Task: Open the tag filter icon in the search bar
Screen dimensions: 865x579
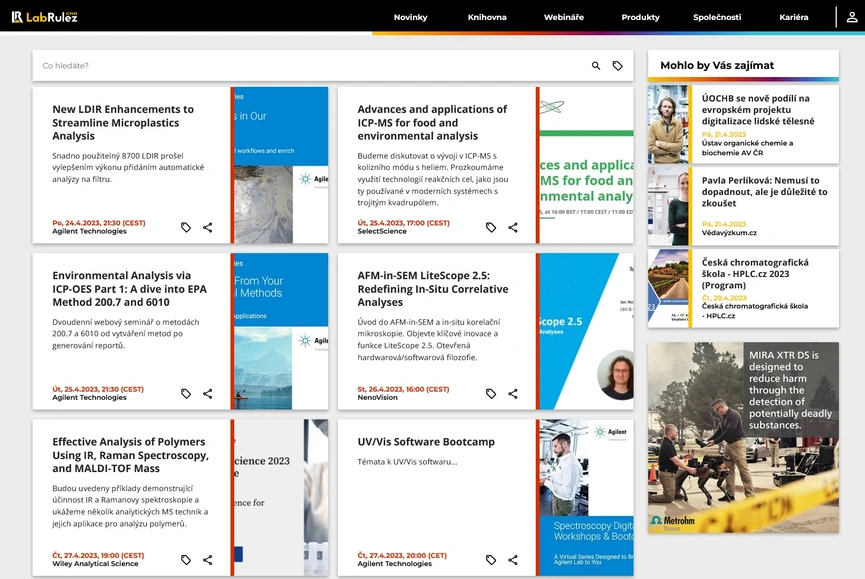Action: point(617,66)
